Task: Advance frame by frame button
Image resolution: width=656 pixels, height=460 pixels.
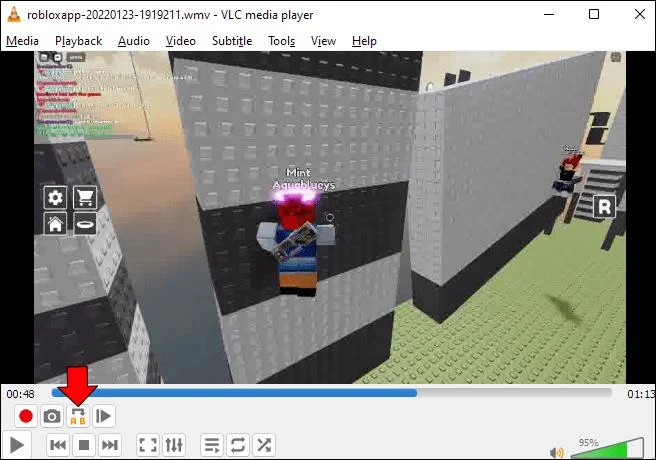Action: [x=104, y=416]
